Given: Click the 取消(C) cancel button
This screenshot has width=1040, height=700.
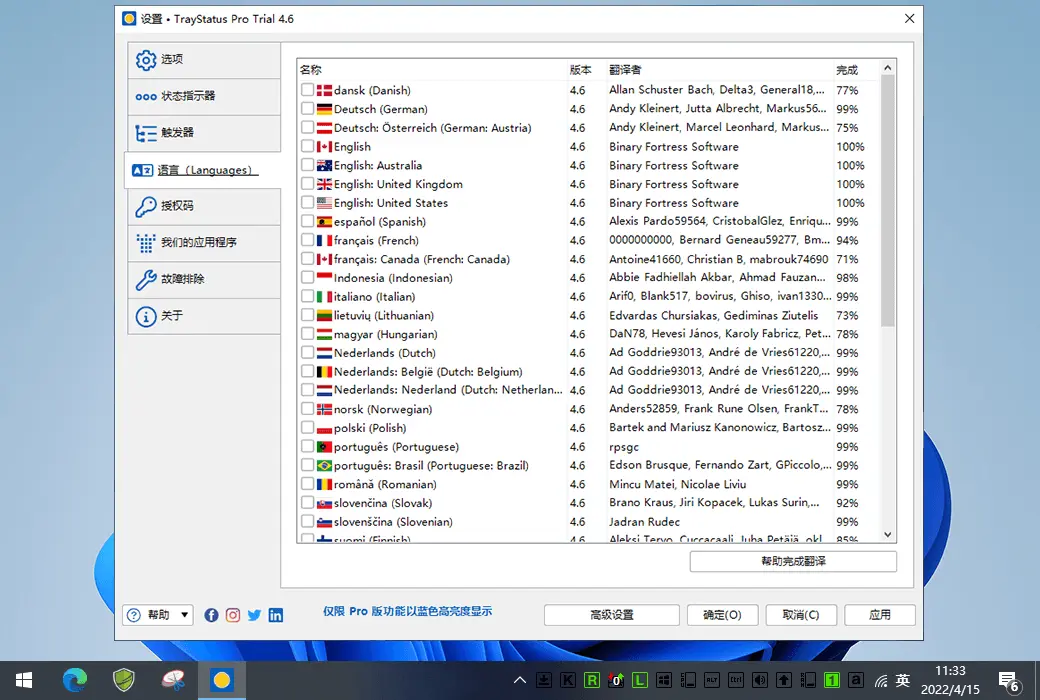Looking at the screenshot, I should coord(801,615).
